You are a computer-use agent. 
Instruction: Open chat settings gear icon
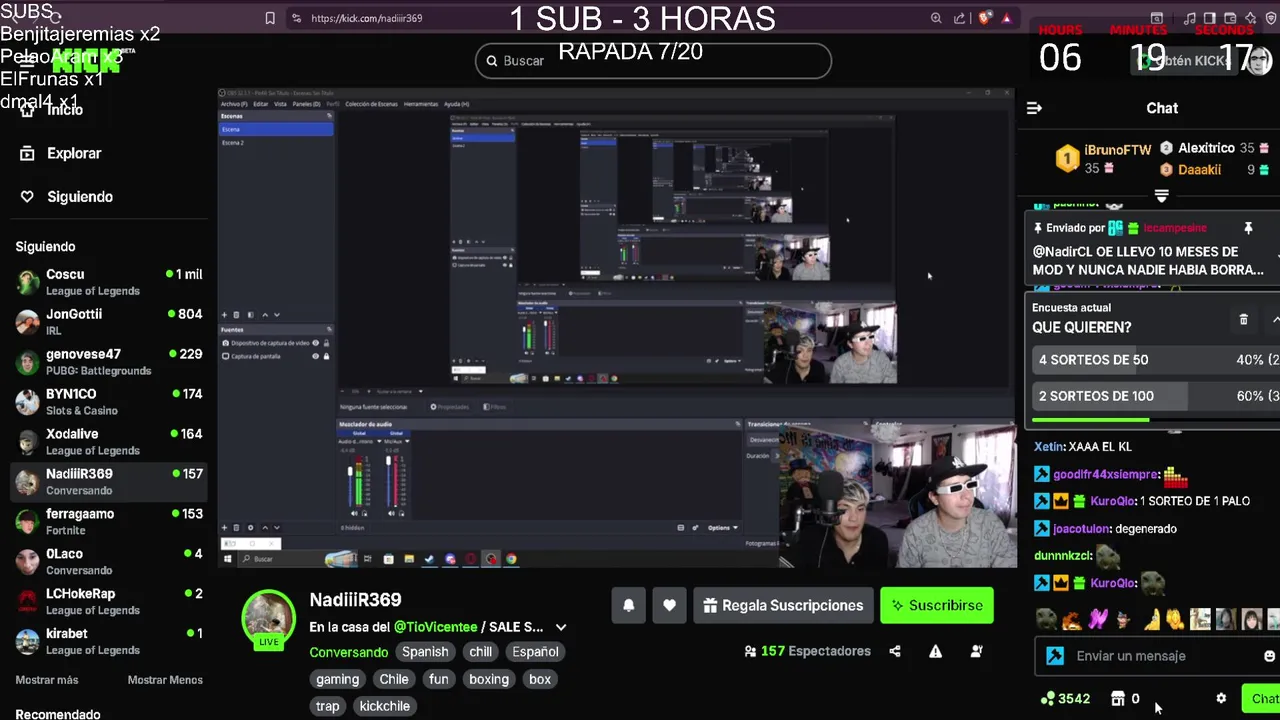[1221, 698]
